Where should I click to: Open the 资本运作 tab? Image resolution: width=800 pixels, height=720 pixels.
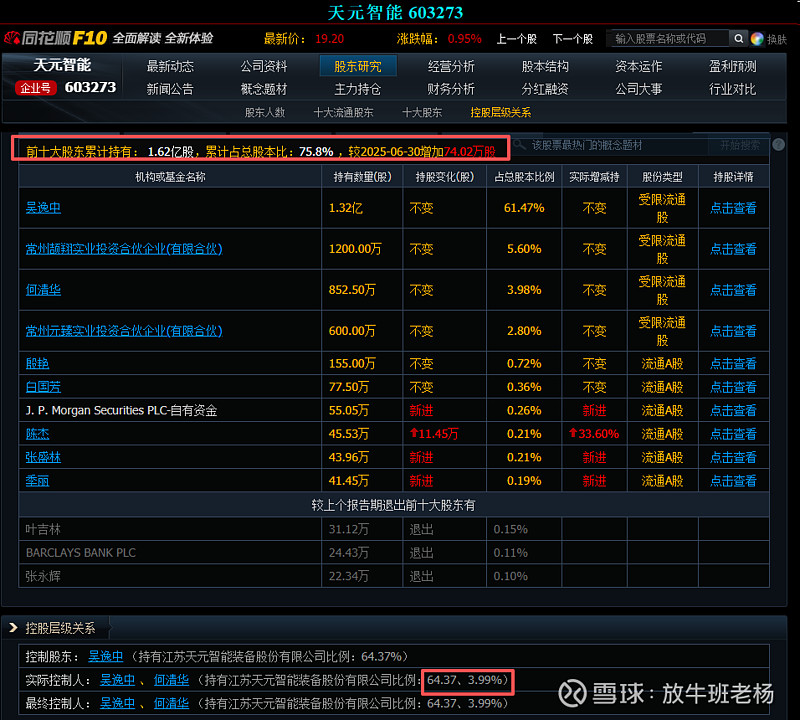(x=638, y=66)
